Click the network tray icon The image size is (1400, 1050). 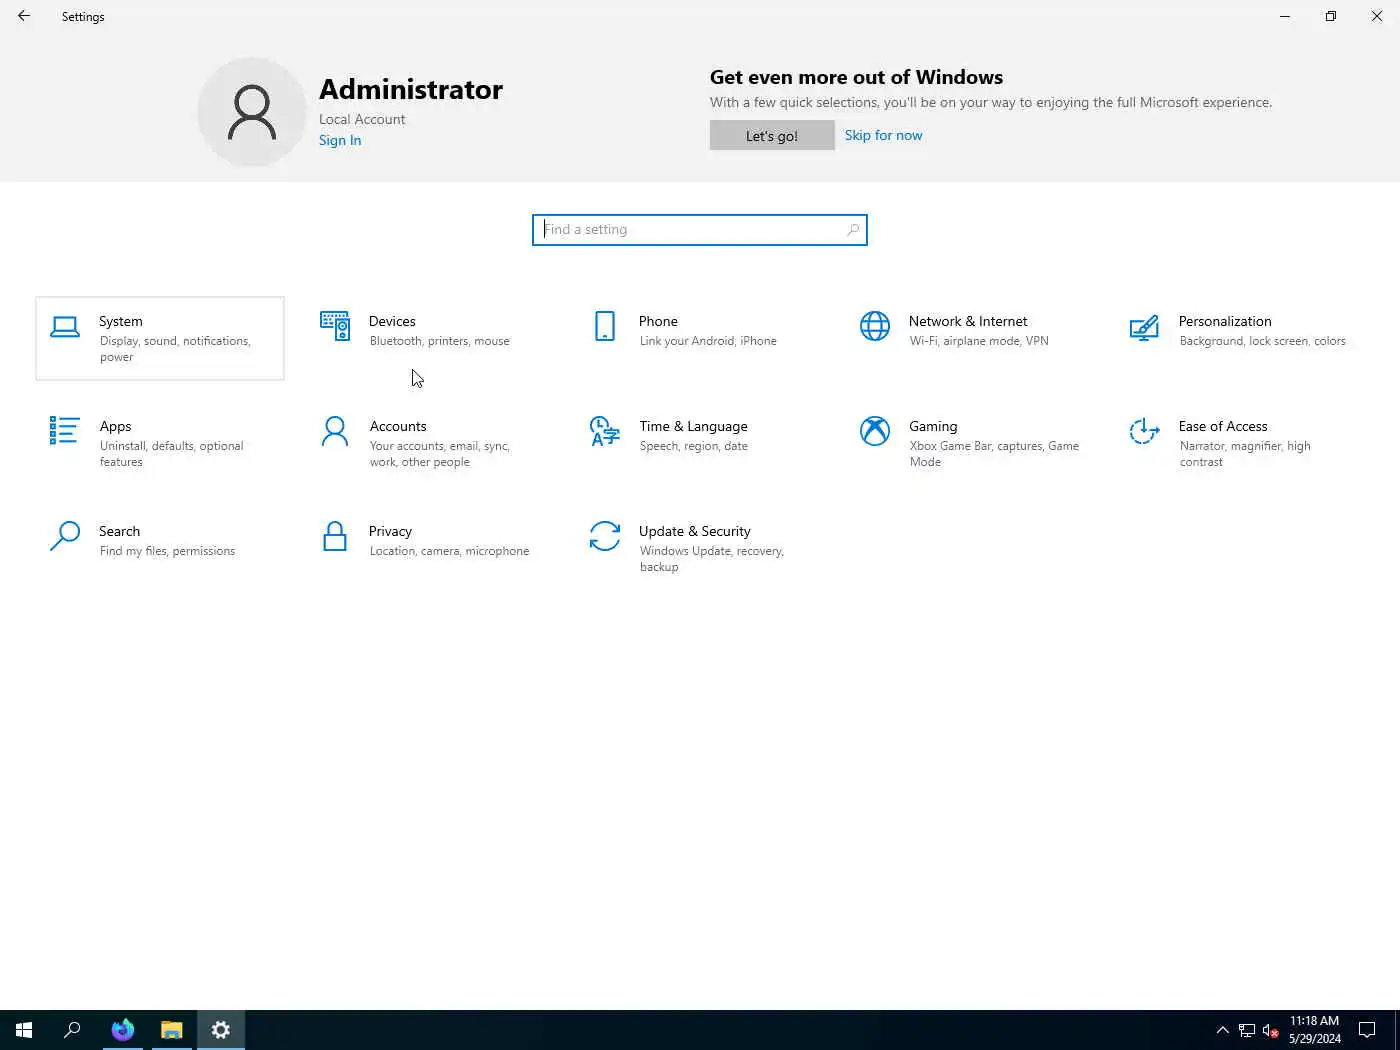[1247, 1030]
